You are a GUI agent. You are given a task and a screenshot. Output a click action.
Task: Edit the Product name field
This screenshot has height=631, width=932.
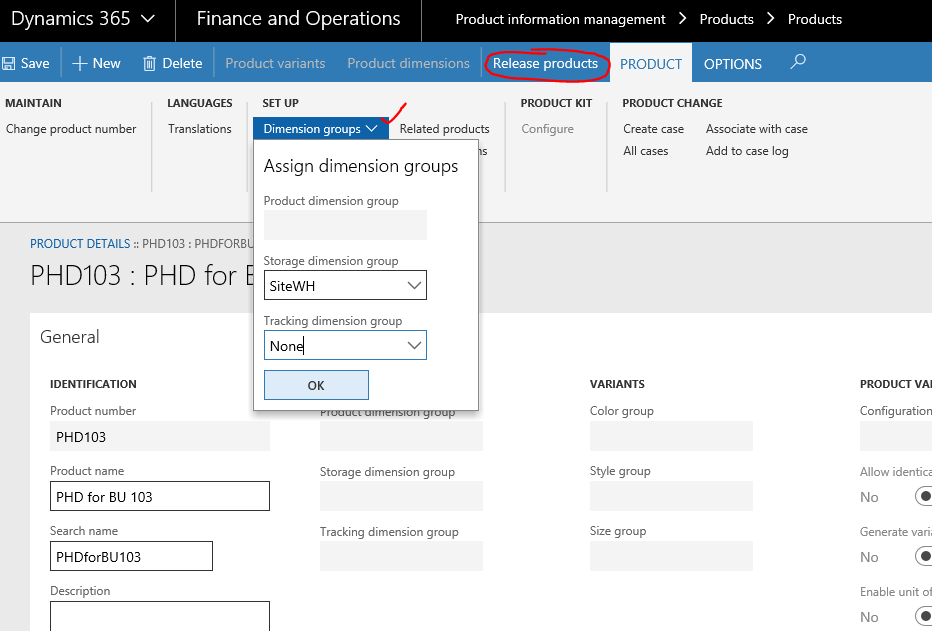[160, 496]
